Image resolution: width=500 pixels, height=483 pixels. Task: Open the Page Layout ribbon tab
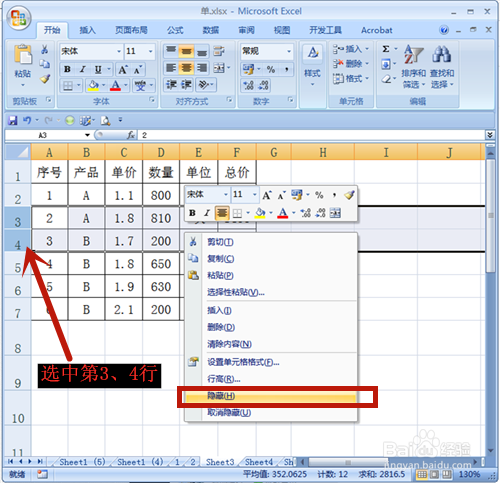[131, 30]
